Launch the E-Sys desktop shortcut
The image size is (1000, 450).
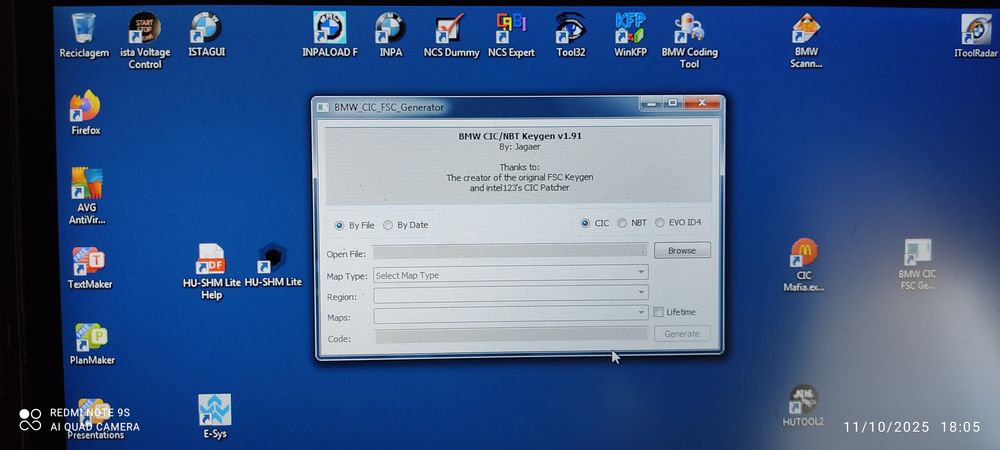214,416
